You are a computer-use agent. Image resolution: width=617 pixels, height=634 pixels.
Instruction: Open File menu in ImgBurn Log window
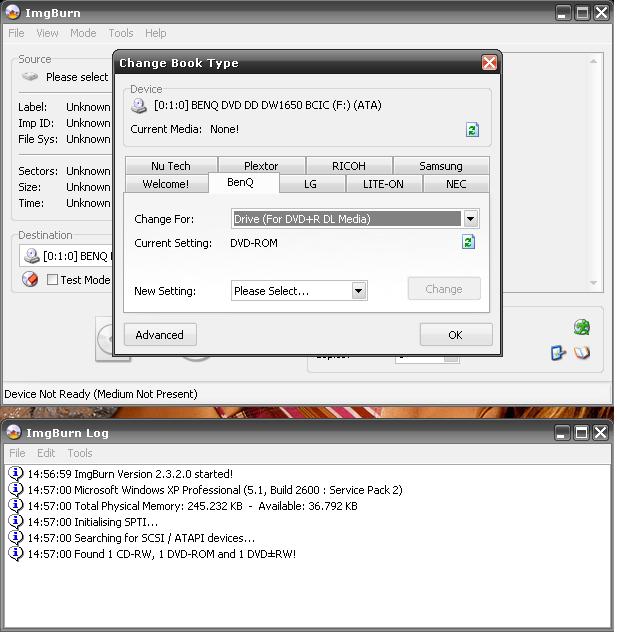[17, 454]
